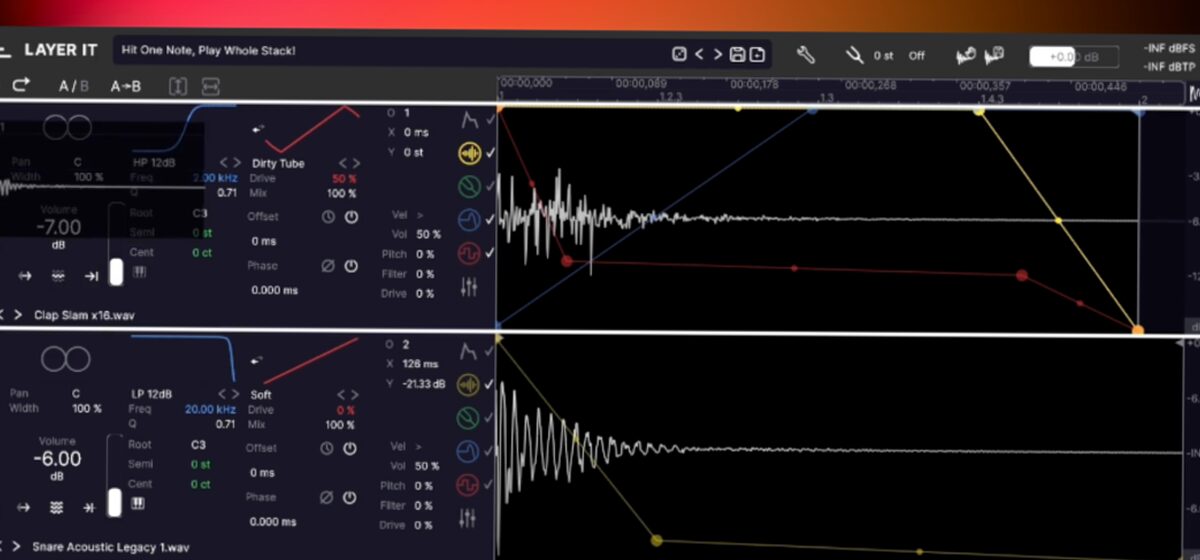Go to next preset with right arrow
The width and height of the screenshot is (1200, 560).
718,55
